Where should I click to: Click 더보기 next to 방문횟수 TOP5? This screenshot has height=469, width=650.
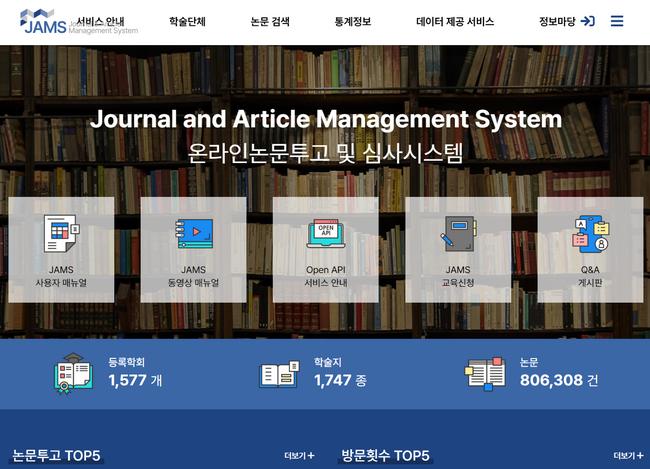(628, 456)
